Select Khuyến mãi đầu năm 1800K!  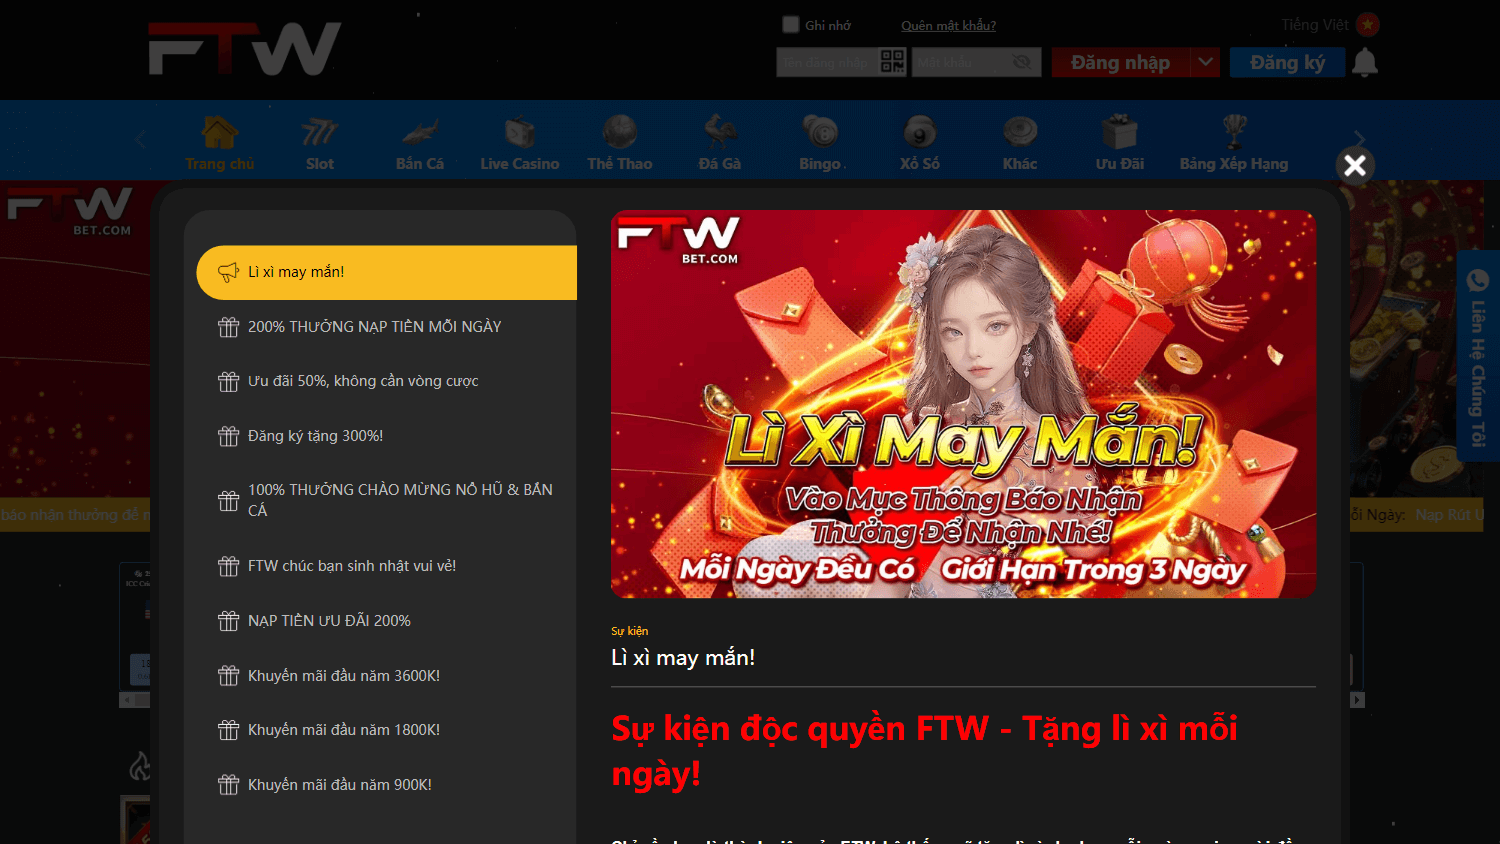pos(387,730)
